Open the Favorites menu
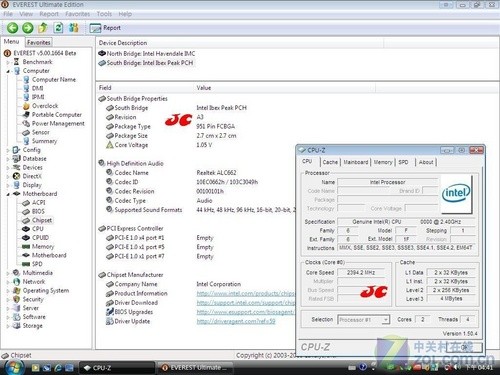 click(x=78, y=14)
